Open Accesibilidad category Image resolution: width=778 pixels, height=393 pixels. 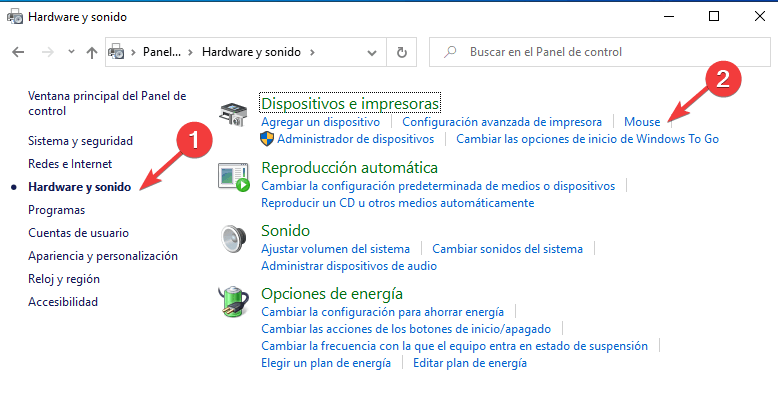coord(63,302)
